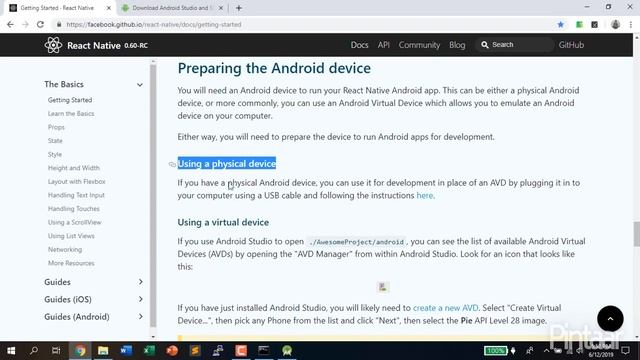Open Community in the top navigation

[419, 45]
